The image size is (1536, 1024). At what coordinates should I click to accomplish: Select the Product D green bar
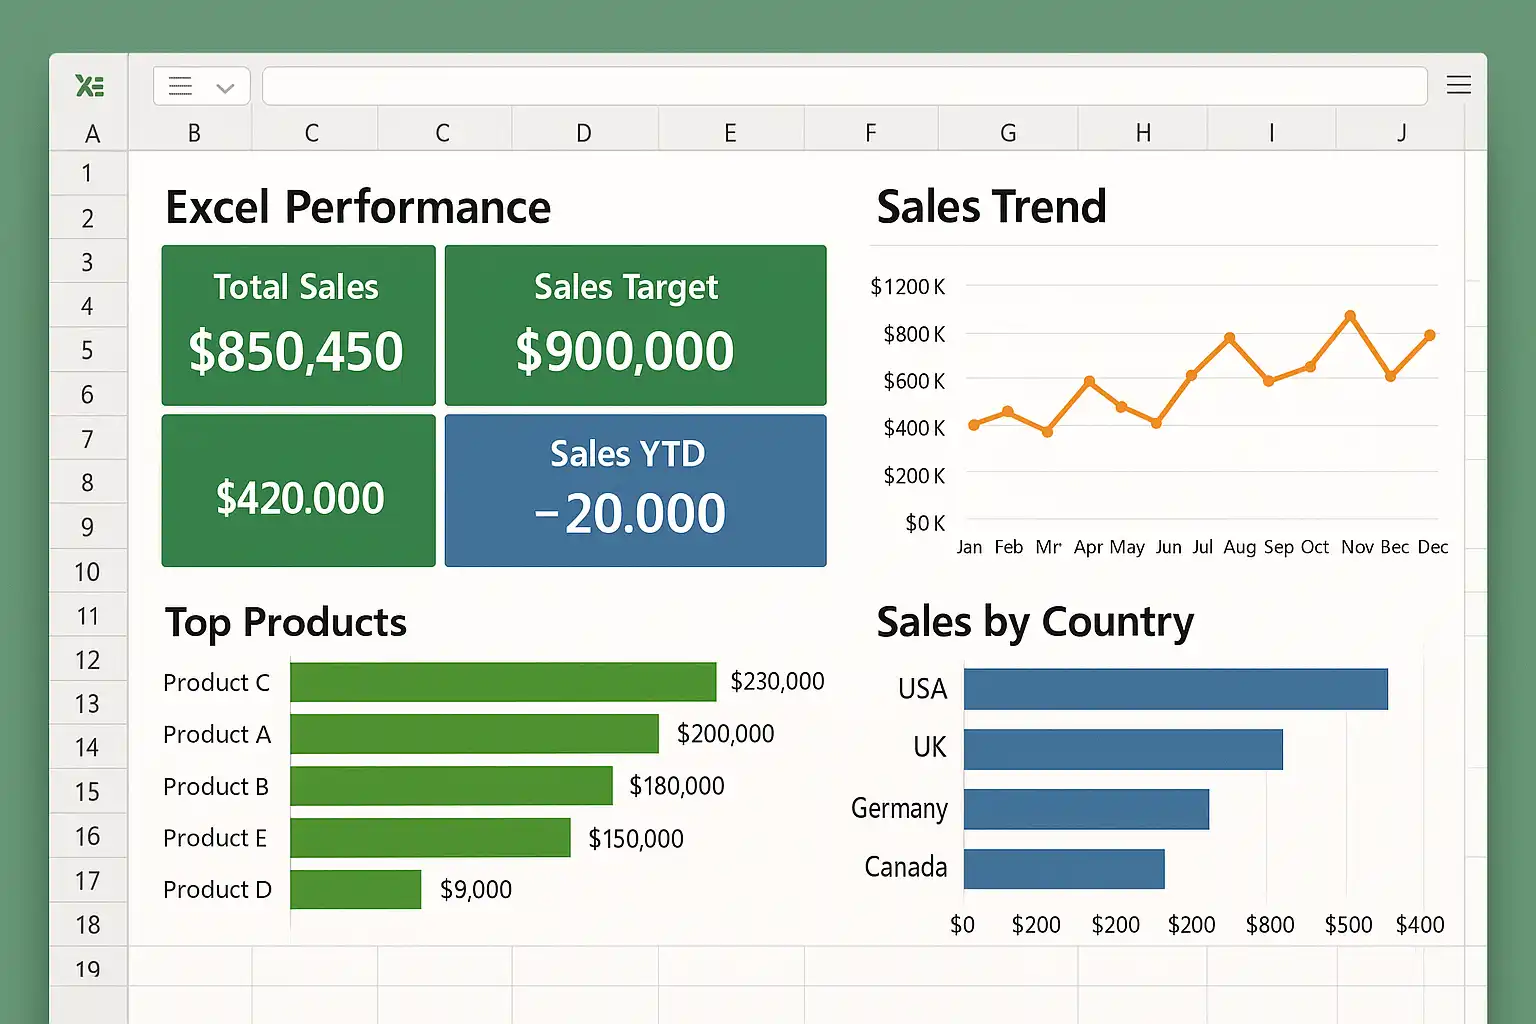click(355, 889)
